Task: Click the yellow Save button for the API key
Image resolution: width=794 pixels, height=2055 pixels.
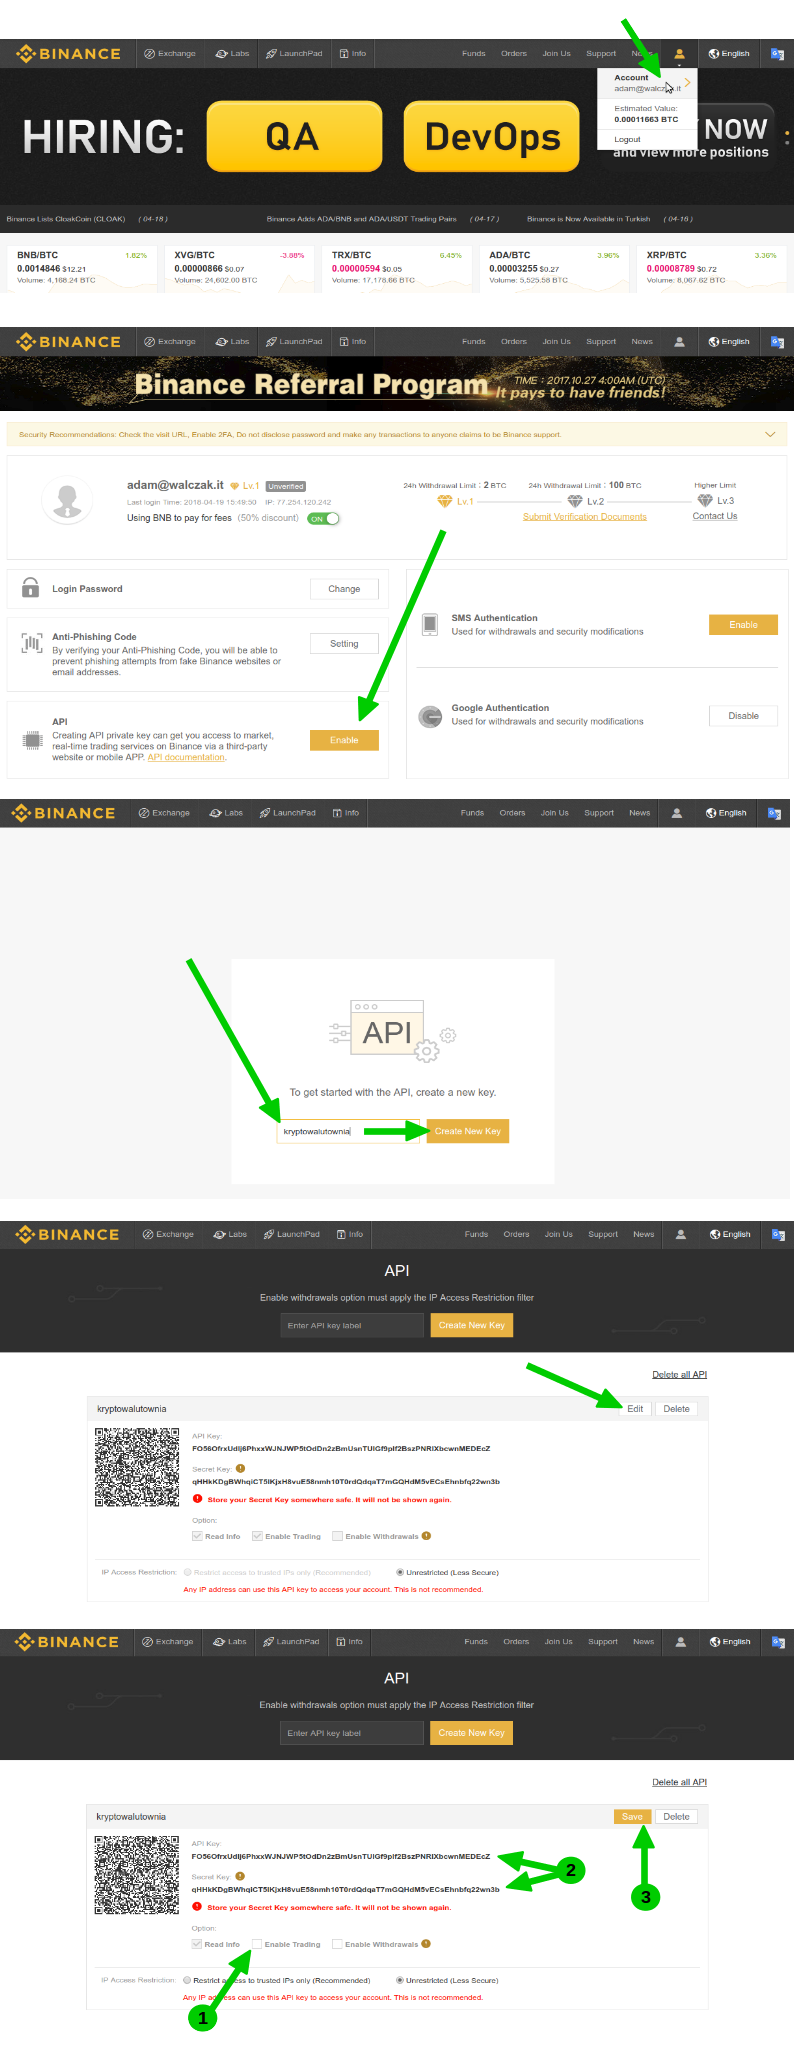Action: [x=632, y=1817]
